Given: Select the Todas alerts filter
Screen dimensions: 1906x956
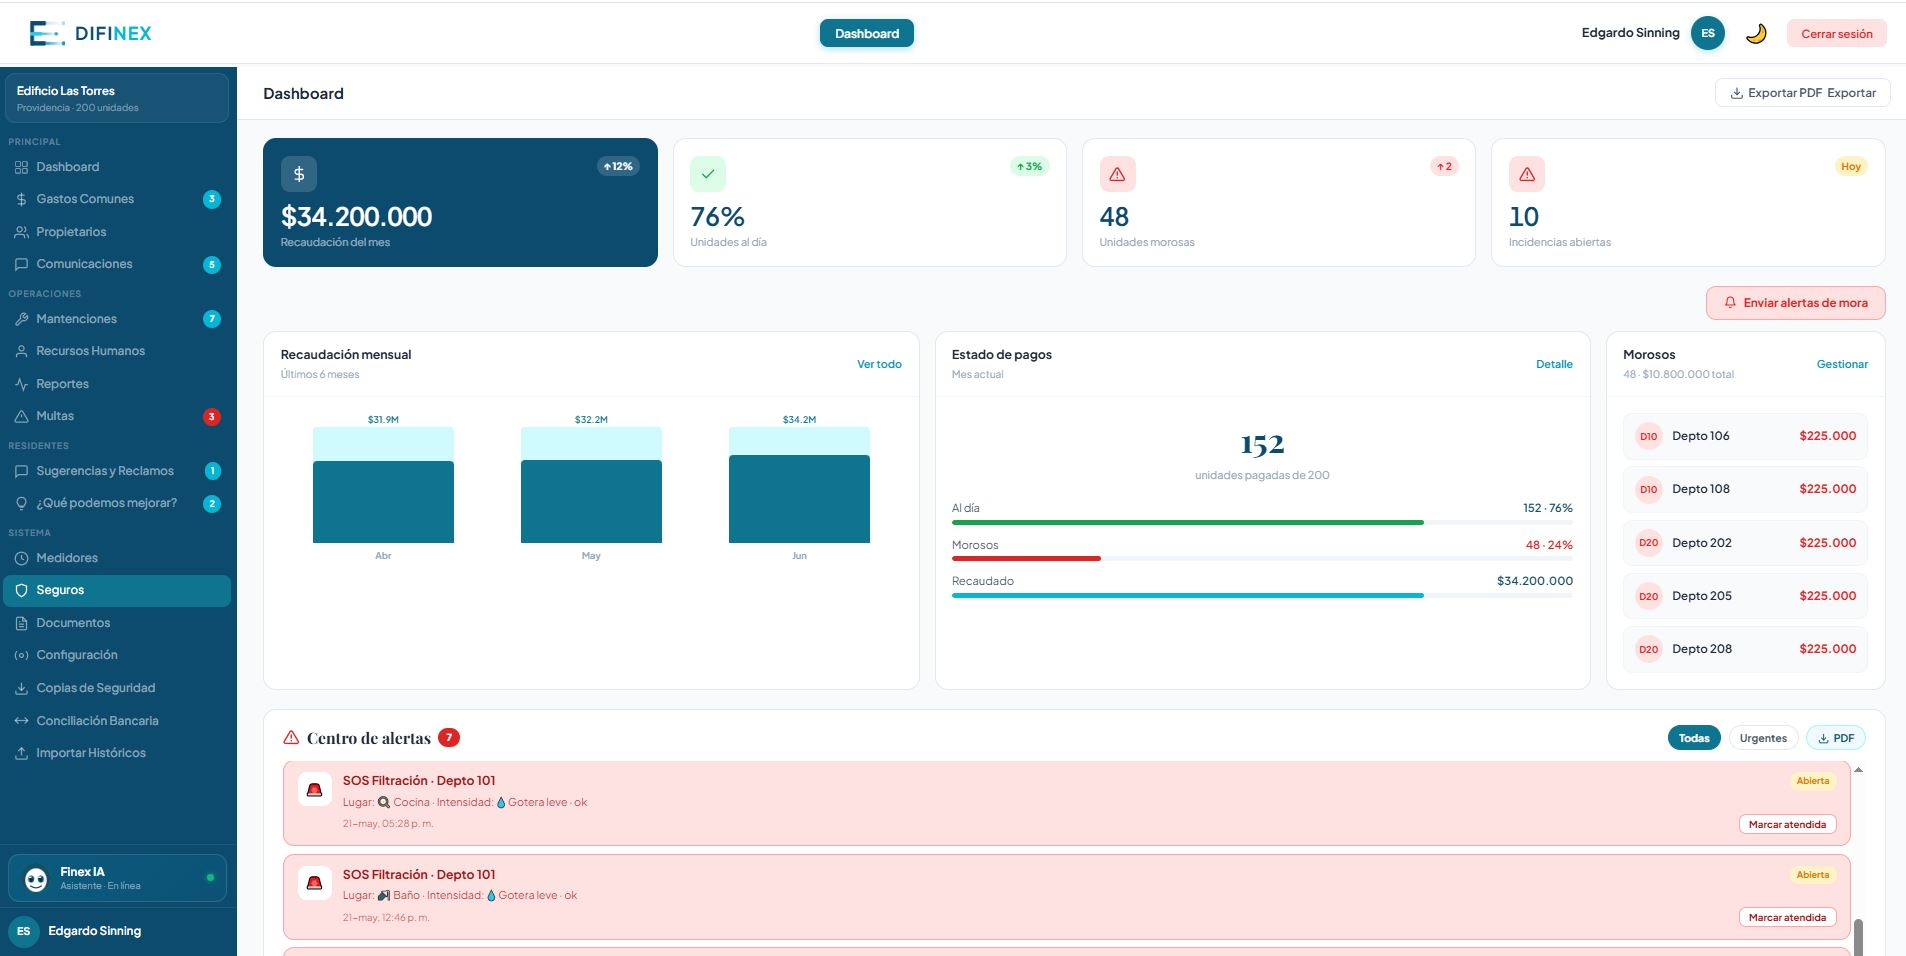Looking at the screenshot, I should tap(1694, 738).
